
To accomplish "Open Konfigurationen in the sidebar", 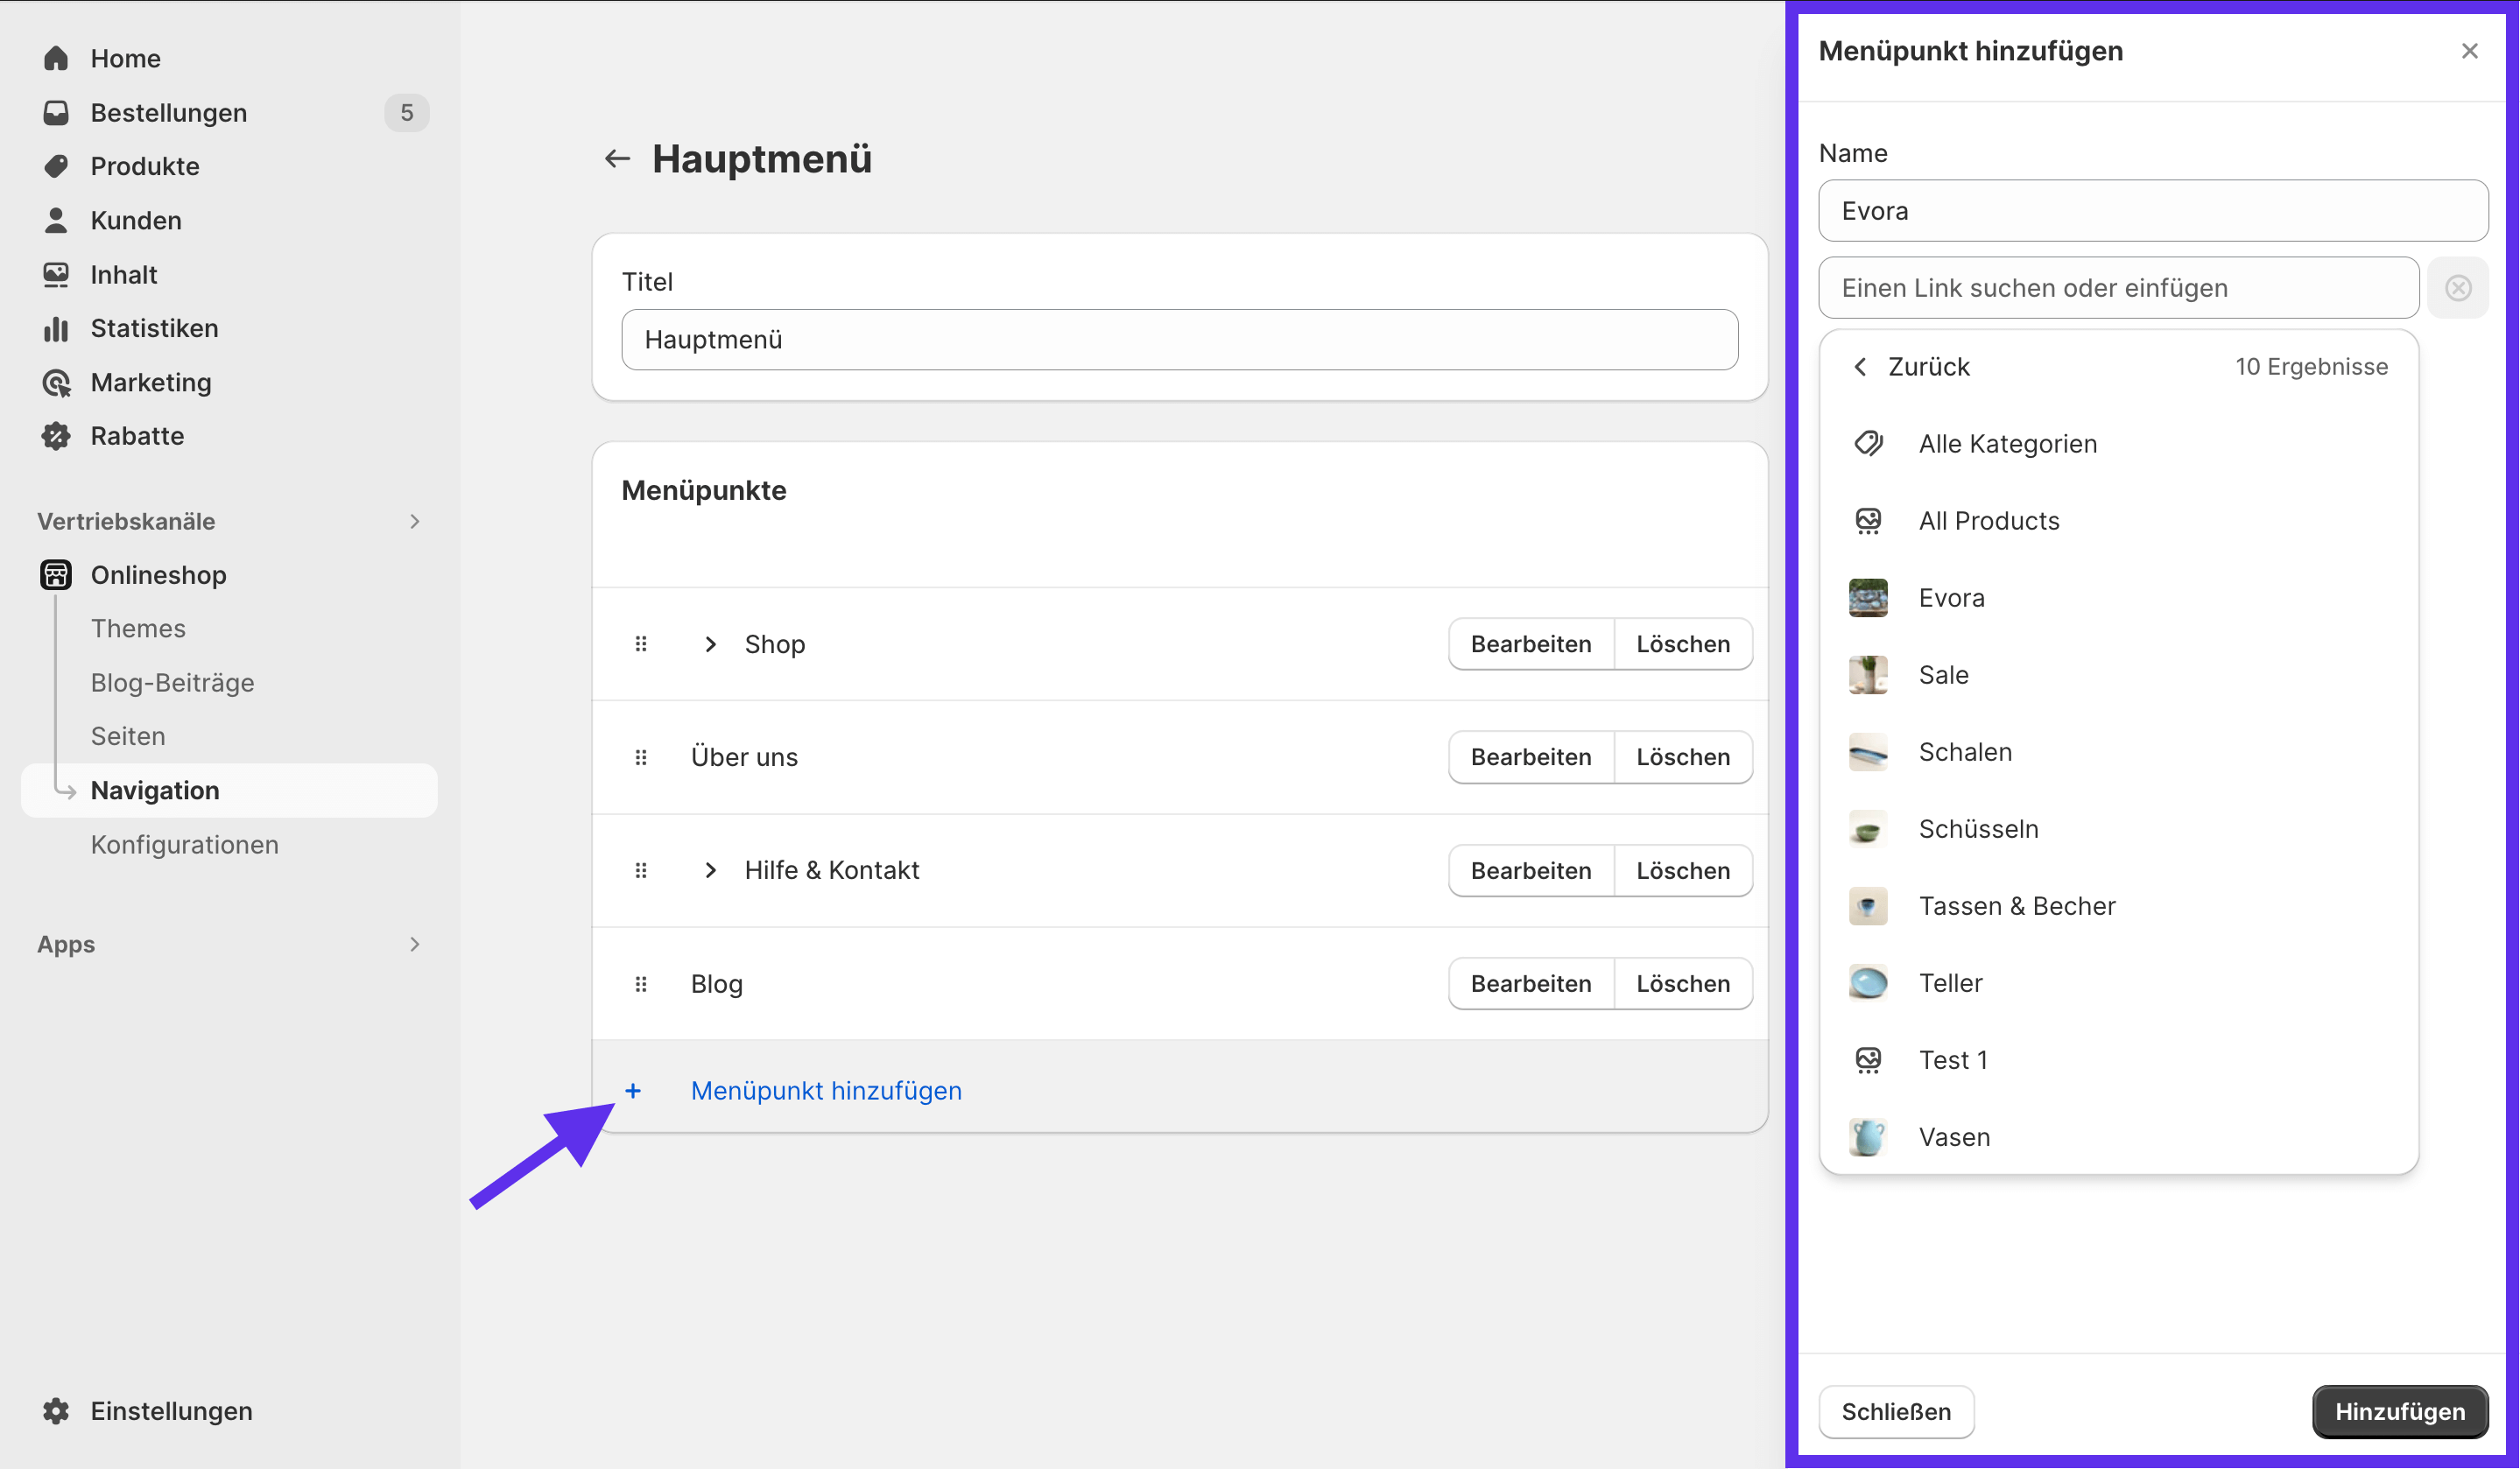I will 184,844.
